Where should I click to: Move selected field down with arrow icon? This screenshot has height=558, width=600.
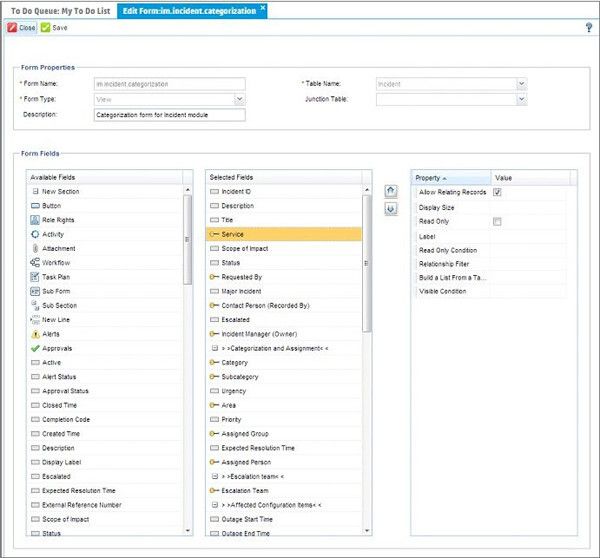click(391, 209)
